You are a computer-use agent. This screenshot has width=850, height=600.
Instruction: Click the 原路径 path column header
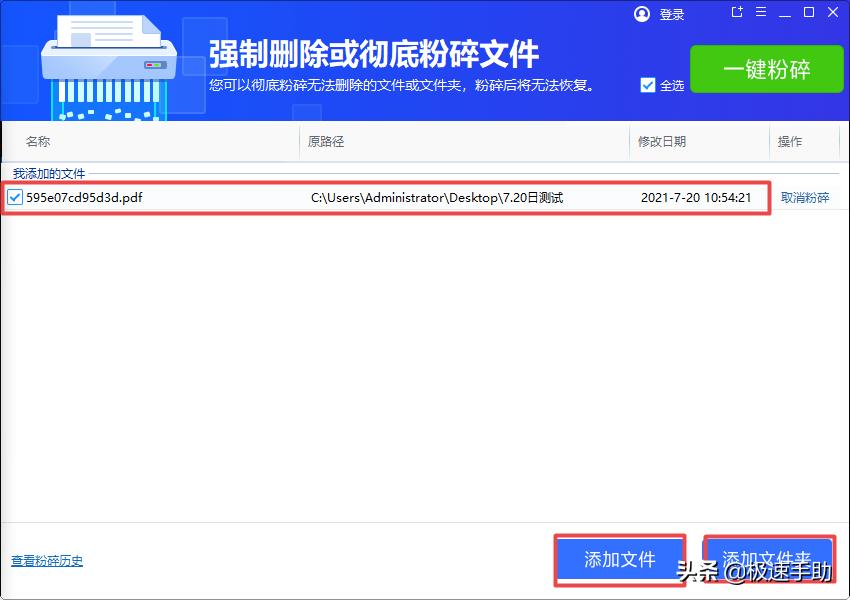coord(326,141)
